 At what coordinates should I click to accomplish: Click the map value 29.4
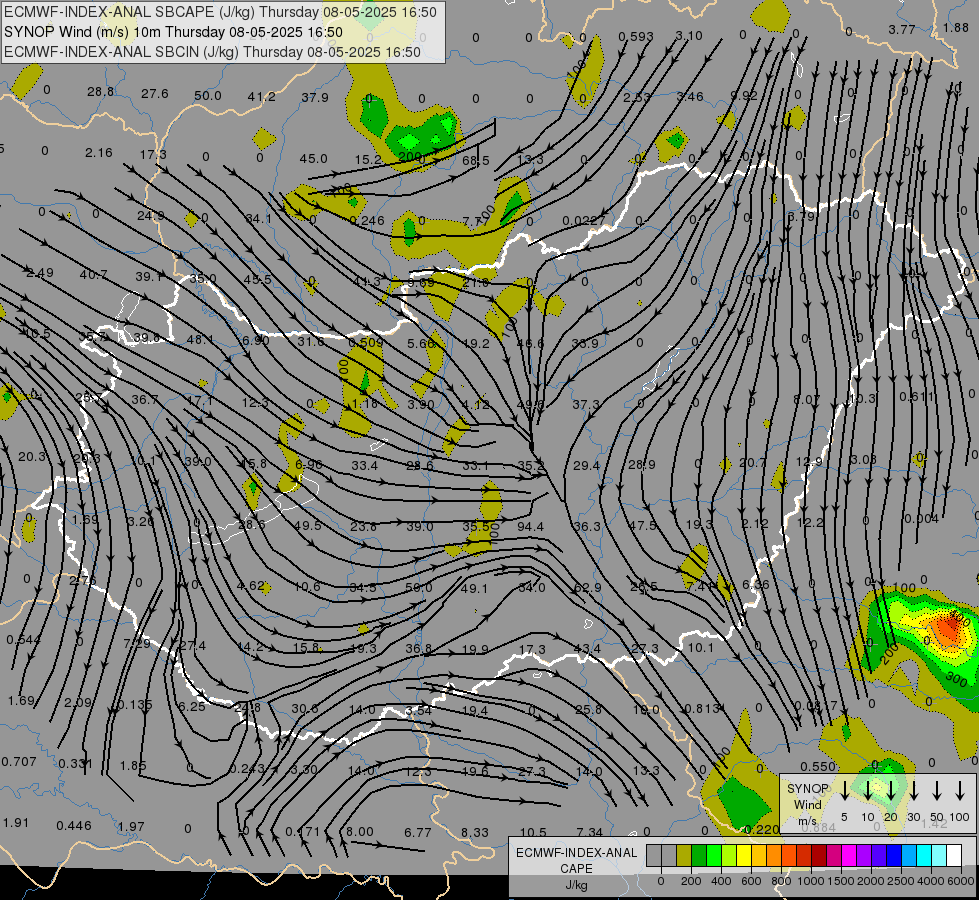586,465
